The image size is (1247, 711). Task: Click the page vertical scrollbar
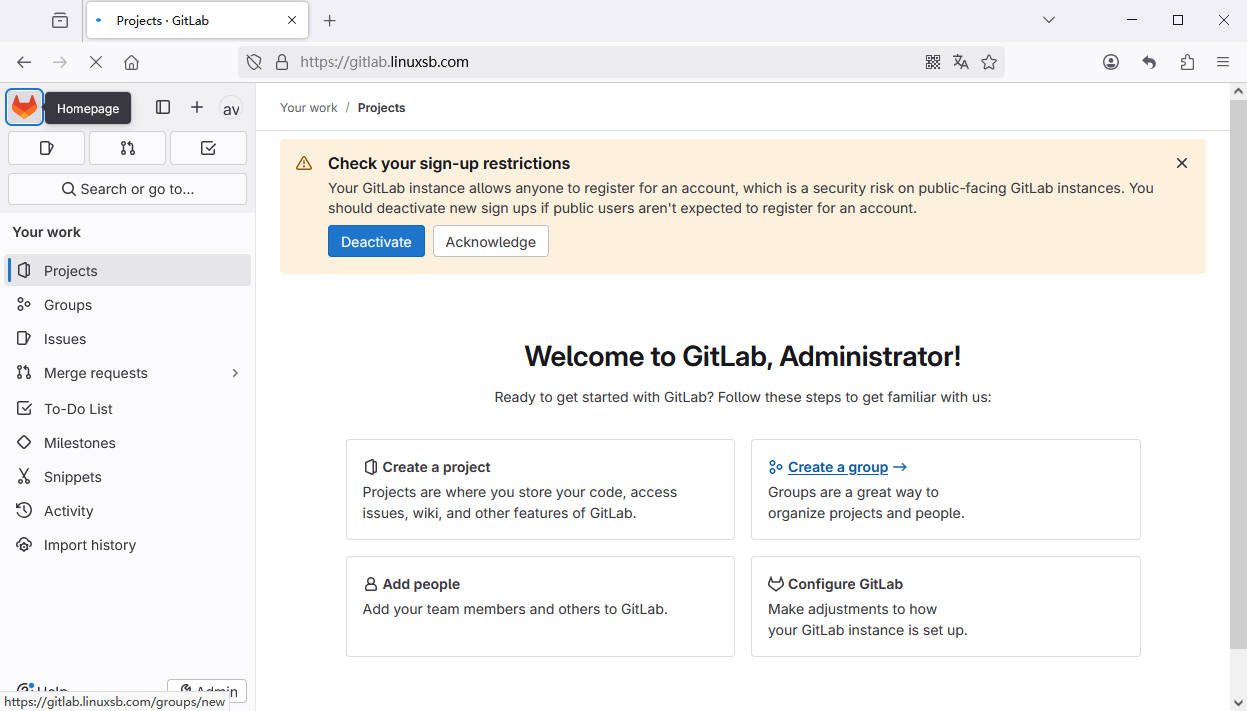pos(1238,370)
